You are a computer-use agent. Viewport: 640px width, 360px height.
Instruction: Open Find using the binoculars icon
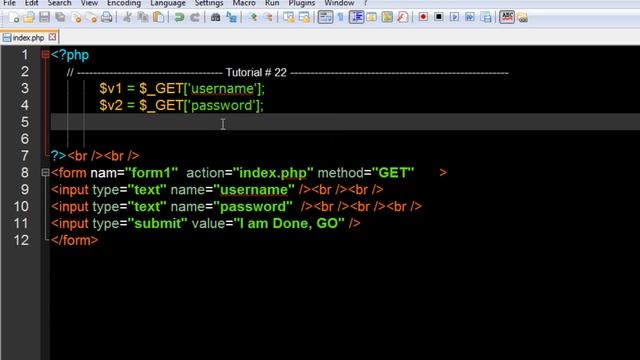[x=215, y=18]
